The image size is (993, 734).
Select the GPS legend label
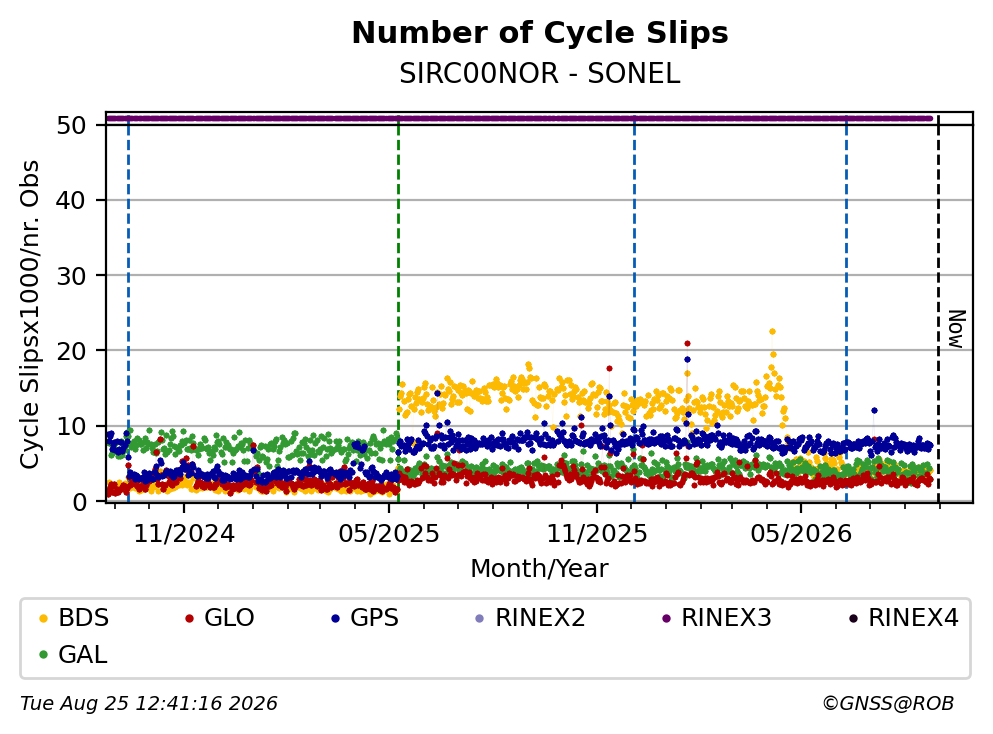point(374,617)
